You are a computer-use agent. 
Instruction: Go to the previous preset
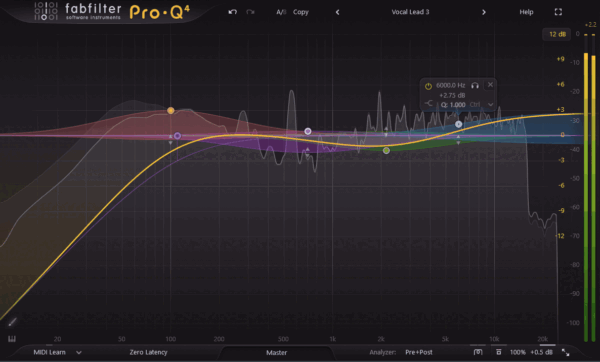(x=338, y=12)
